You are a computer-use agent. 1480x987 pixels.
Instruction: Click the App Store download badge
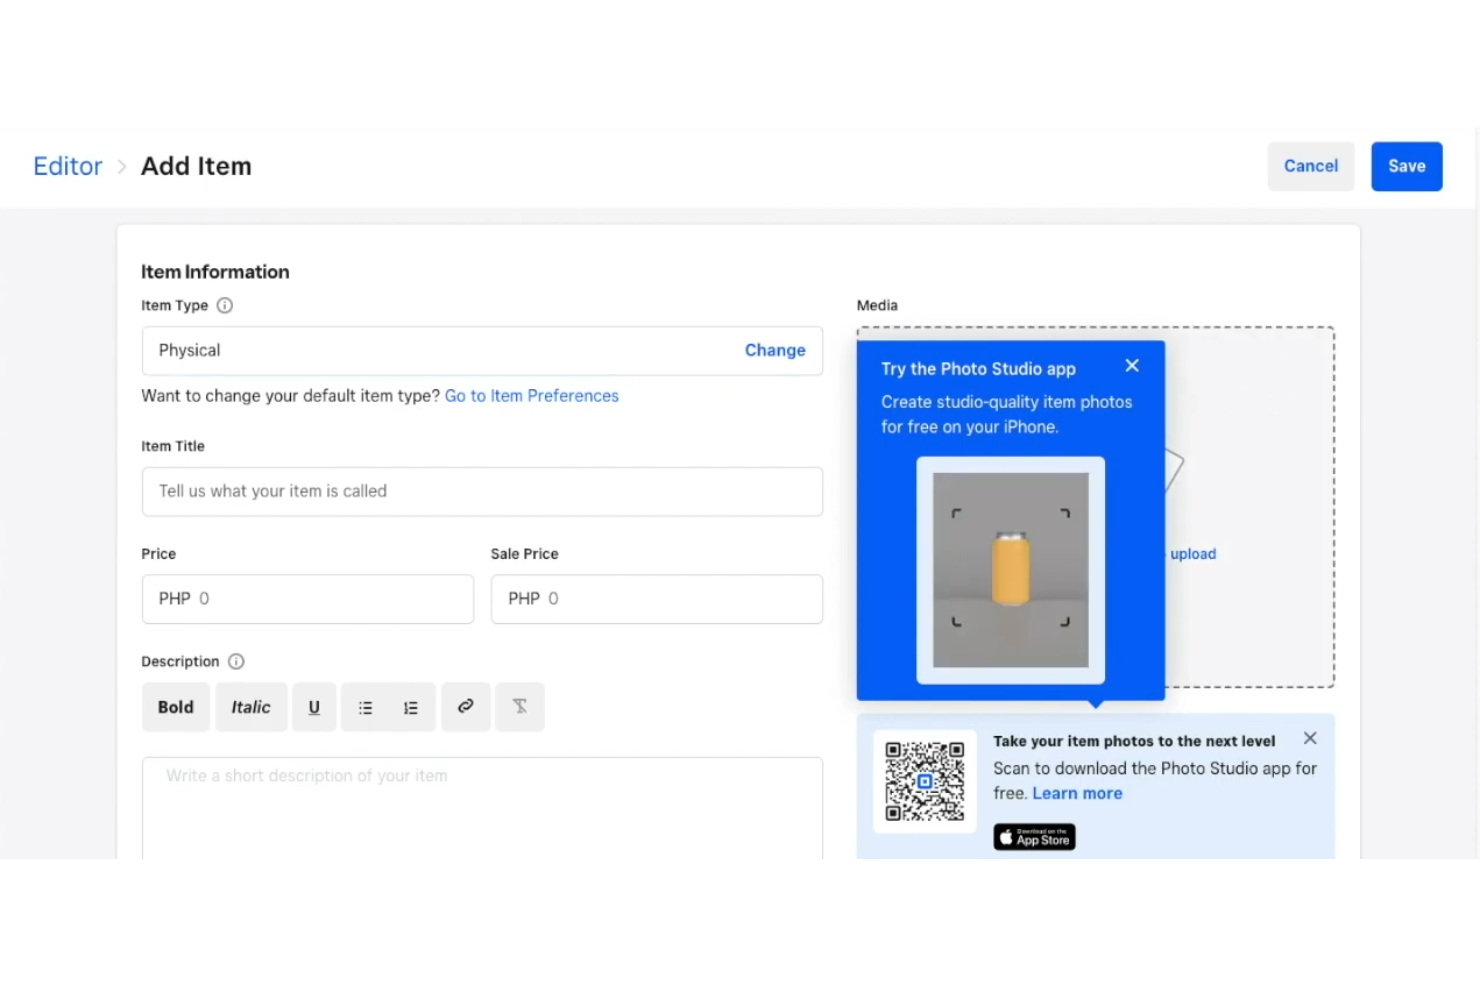(1033, 836)
